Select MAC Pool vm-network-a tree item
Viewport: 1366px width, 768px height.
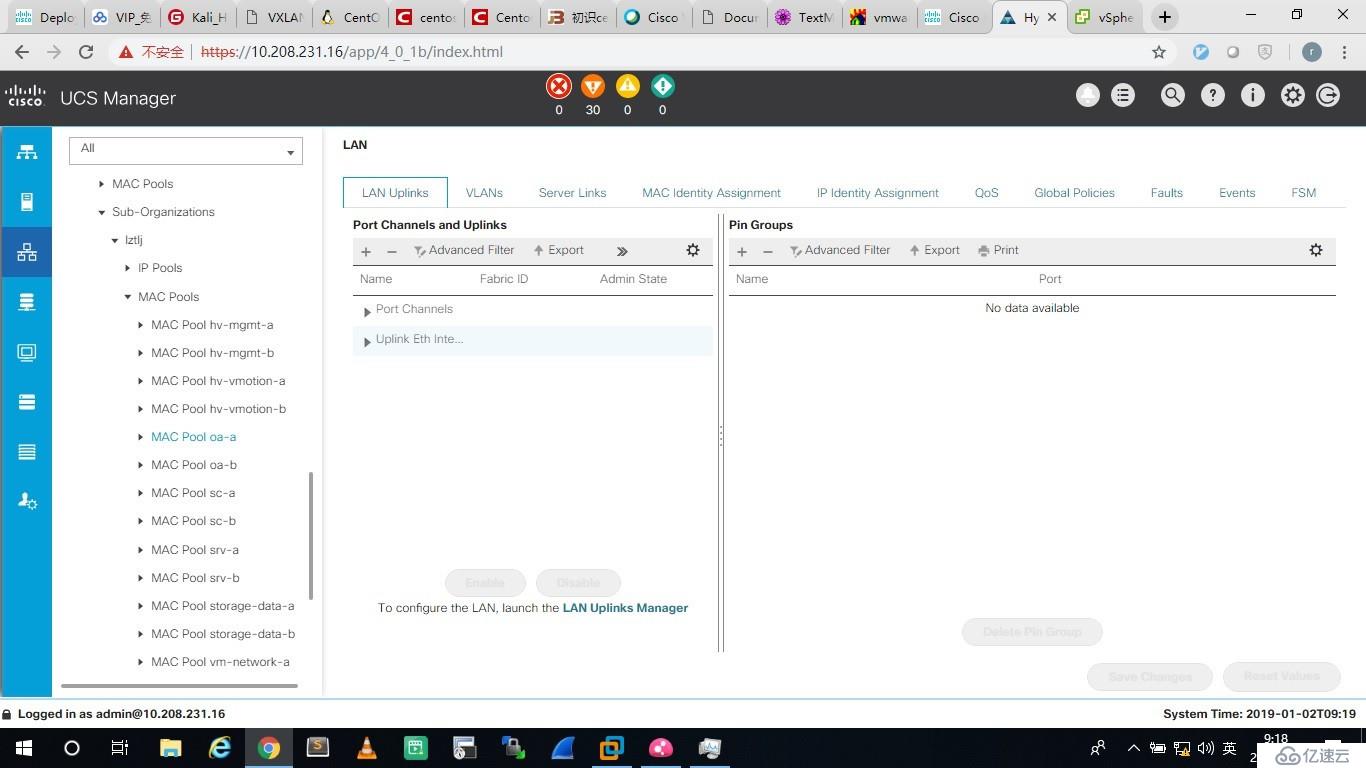tap(220, 662)
